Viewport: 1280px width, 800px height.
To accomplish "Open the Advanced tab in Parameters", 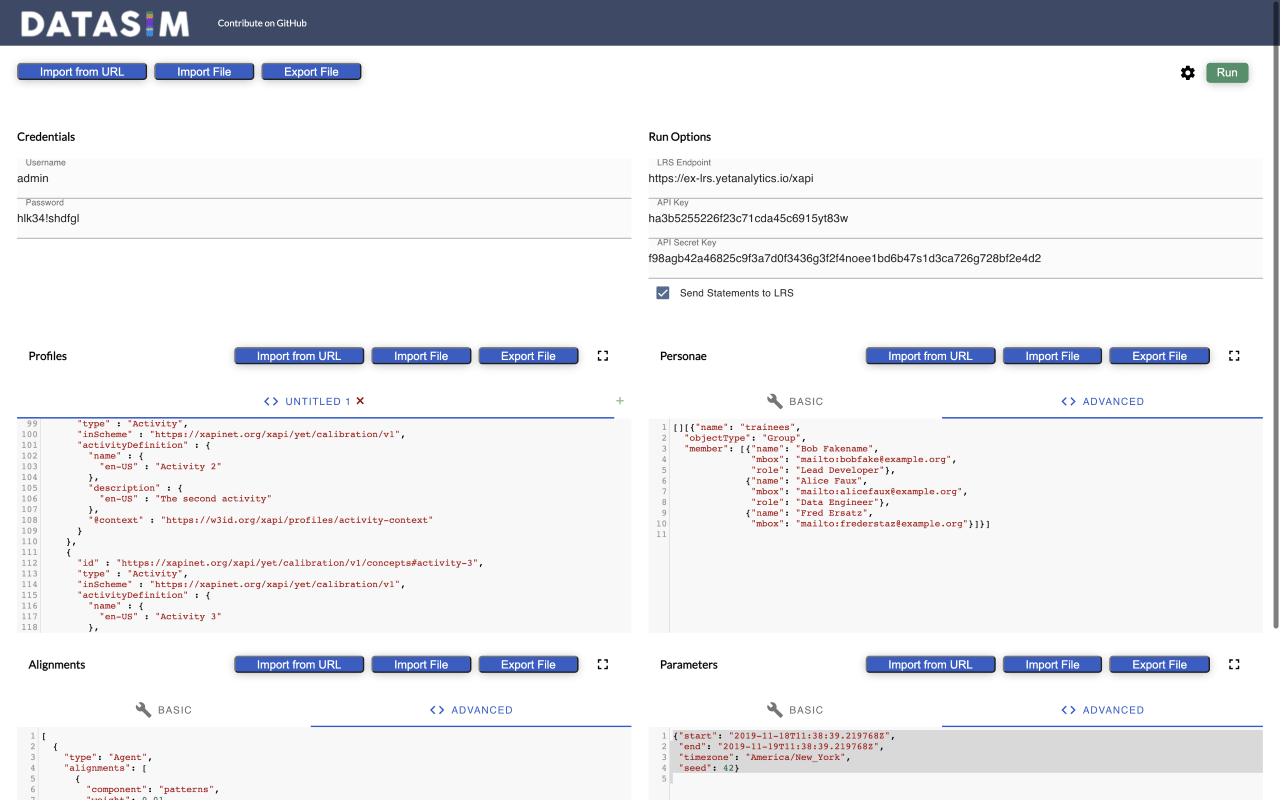I will (1102, 710).
